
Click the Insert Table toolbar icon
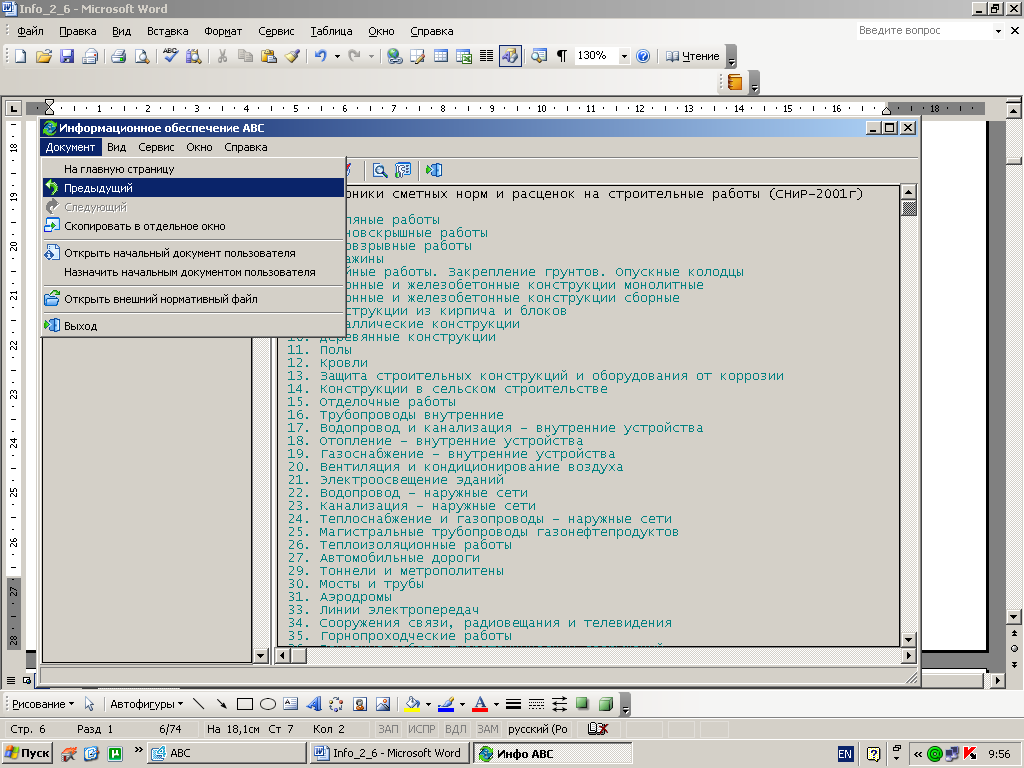[x=441, y=56]
